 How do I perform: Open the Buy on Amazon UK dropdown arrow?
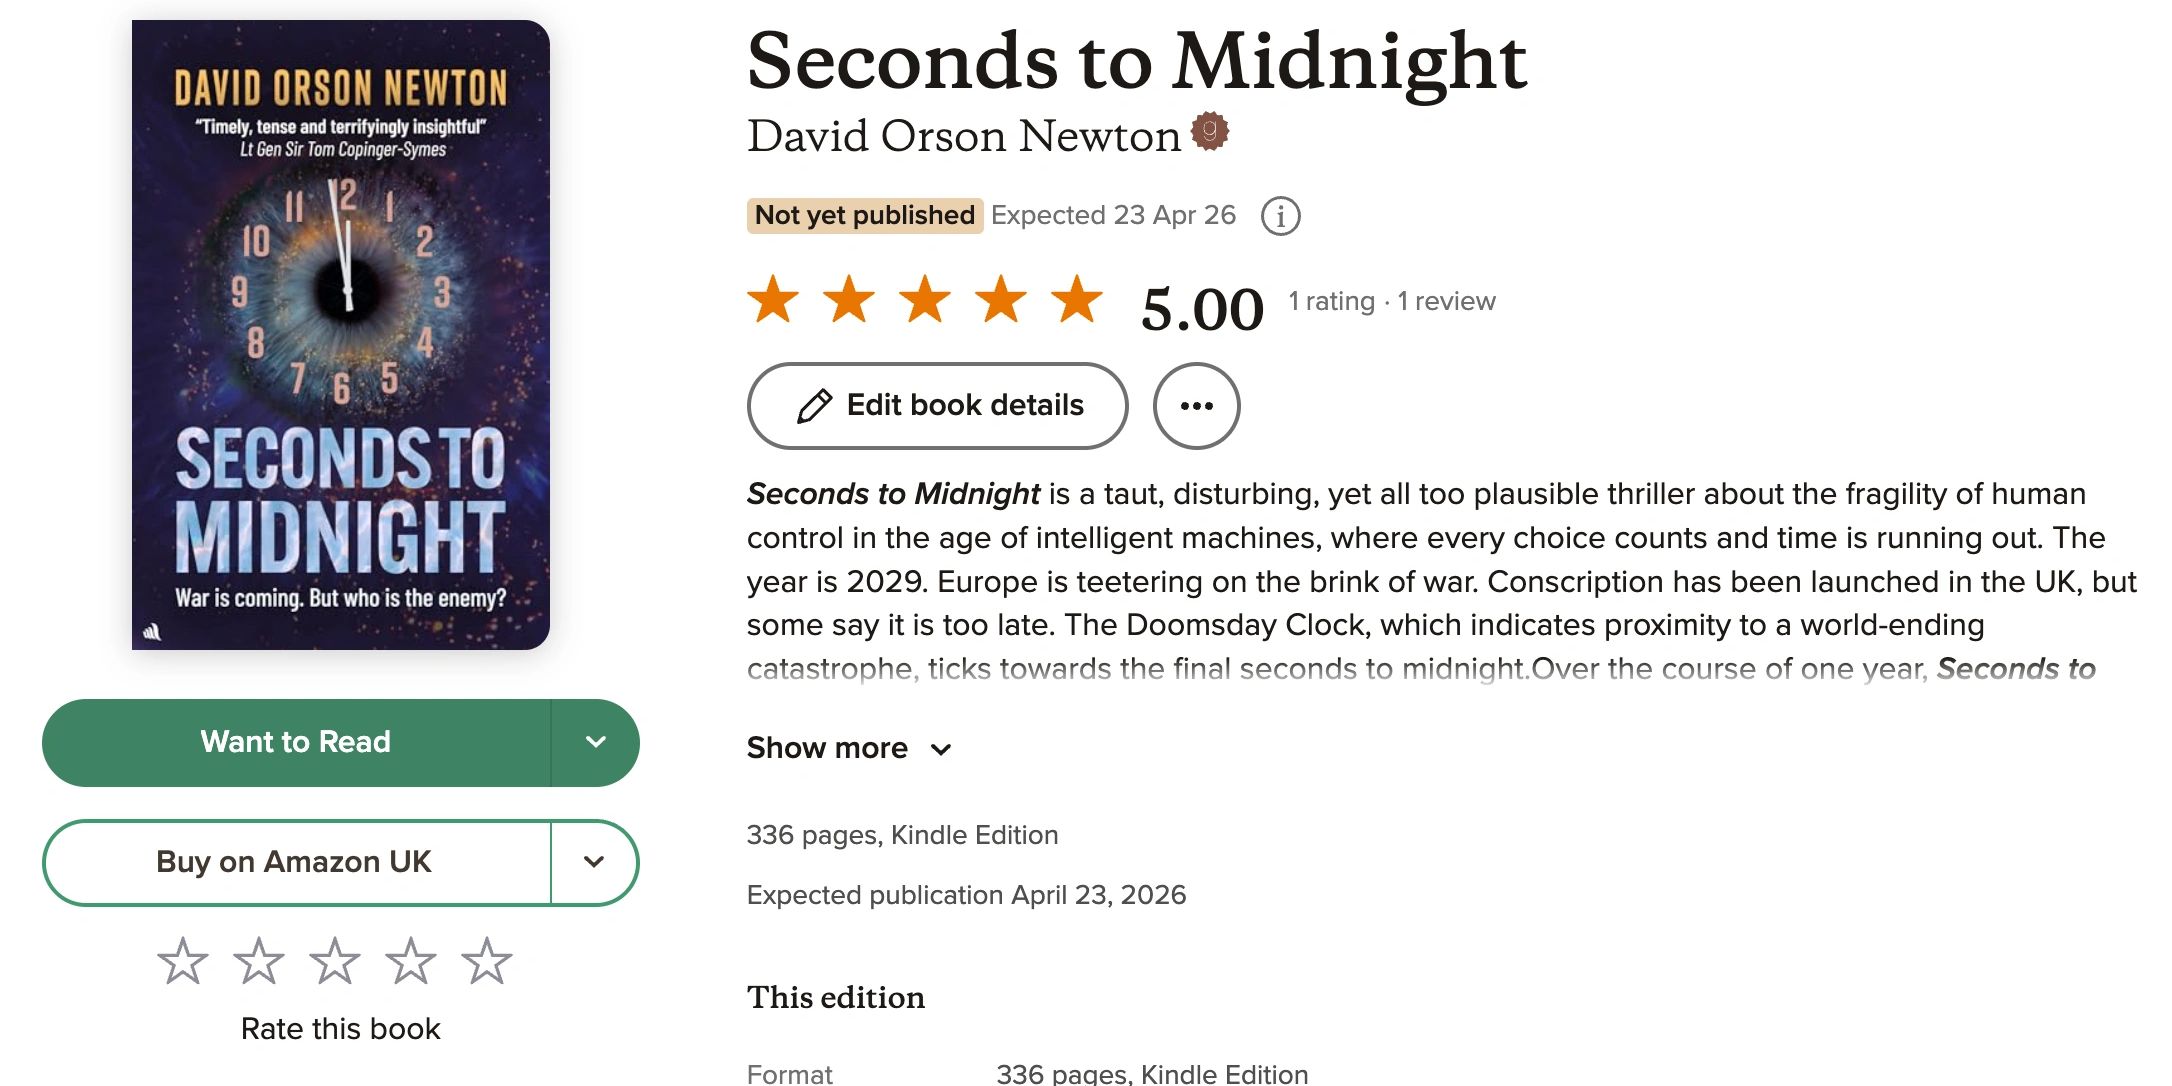click(594, 862)
